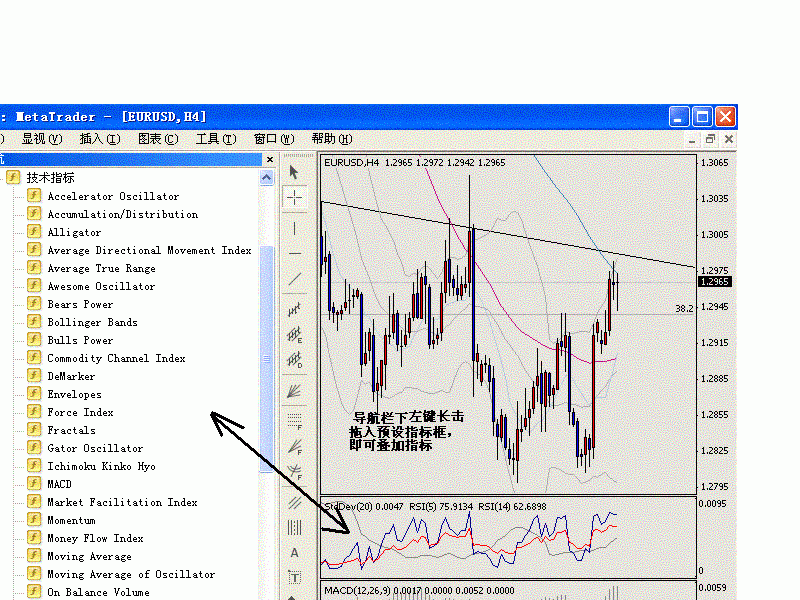
Task: Select the channel tool marked E
Action: click(x=294, y=335)
